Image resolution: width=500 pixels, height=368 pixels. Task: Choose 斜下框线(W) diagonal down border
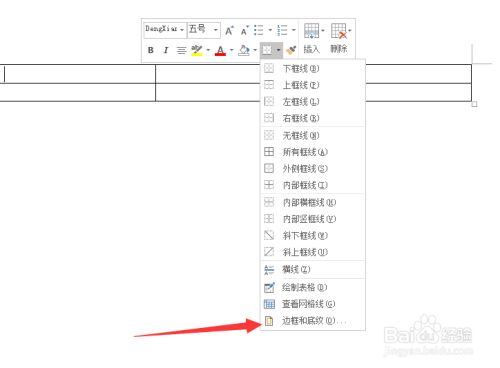(313, 235)
